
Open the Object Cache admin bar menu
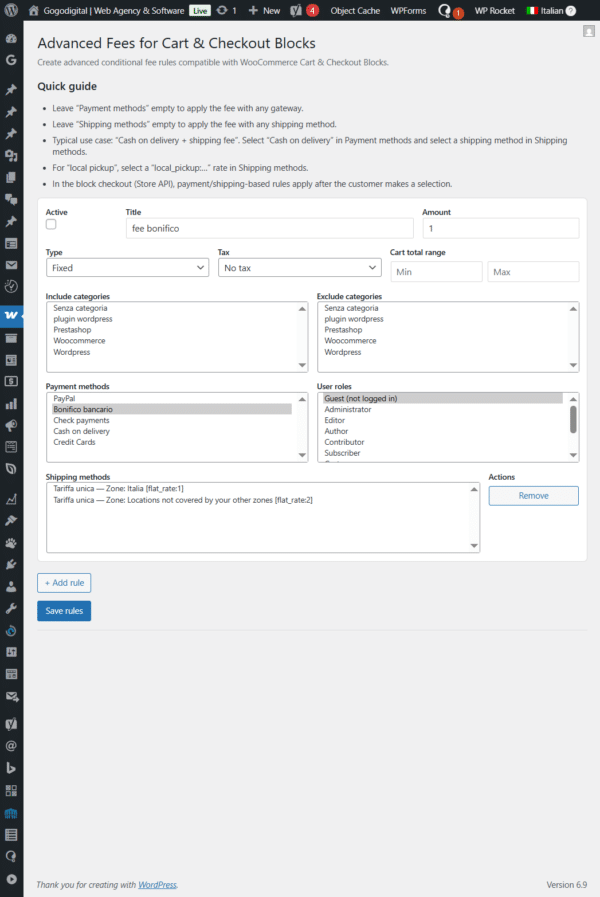(355, 10)
